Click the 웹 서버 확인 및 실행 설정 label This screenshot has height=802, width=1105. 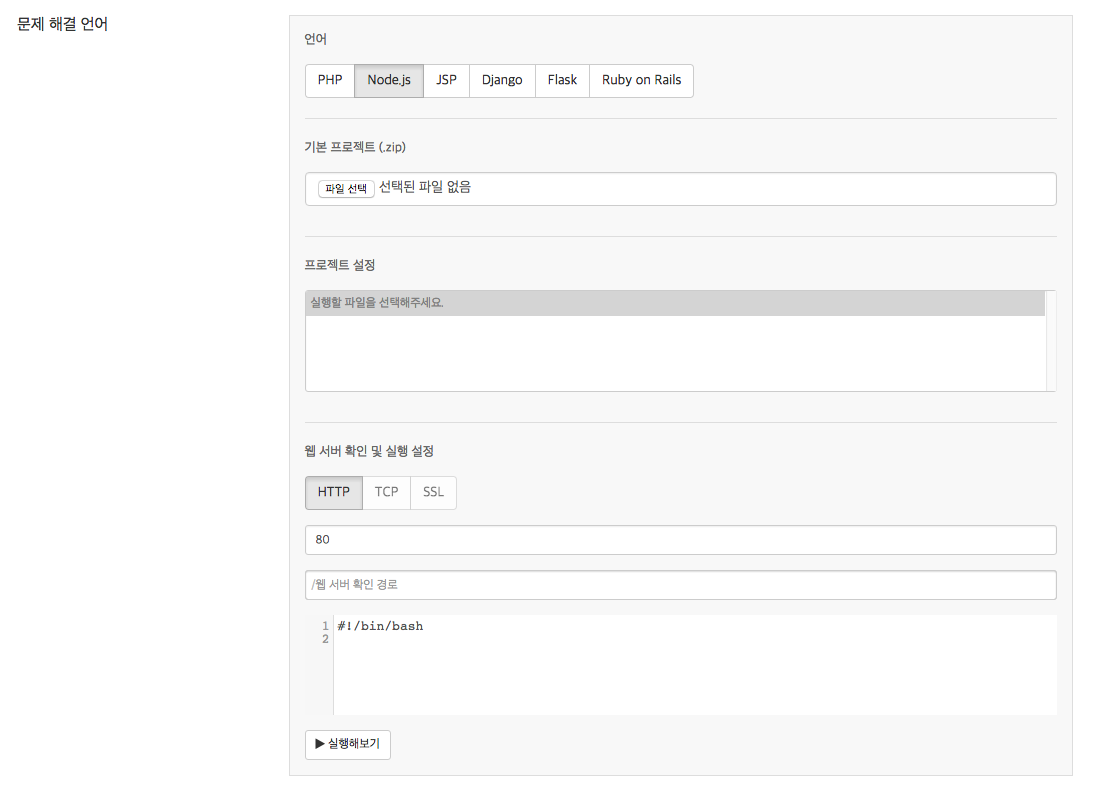tap(369, 451)
